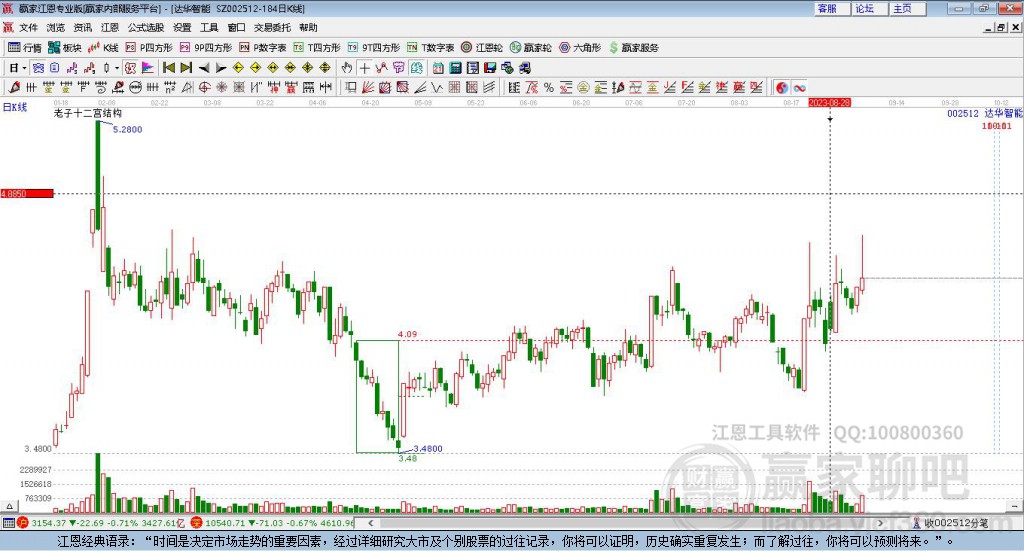Viewport: 1024px width, 551px height.
Task: Click the 收002512分笔 status entry
Action: [x=950, y=523]
